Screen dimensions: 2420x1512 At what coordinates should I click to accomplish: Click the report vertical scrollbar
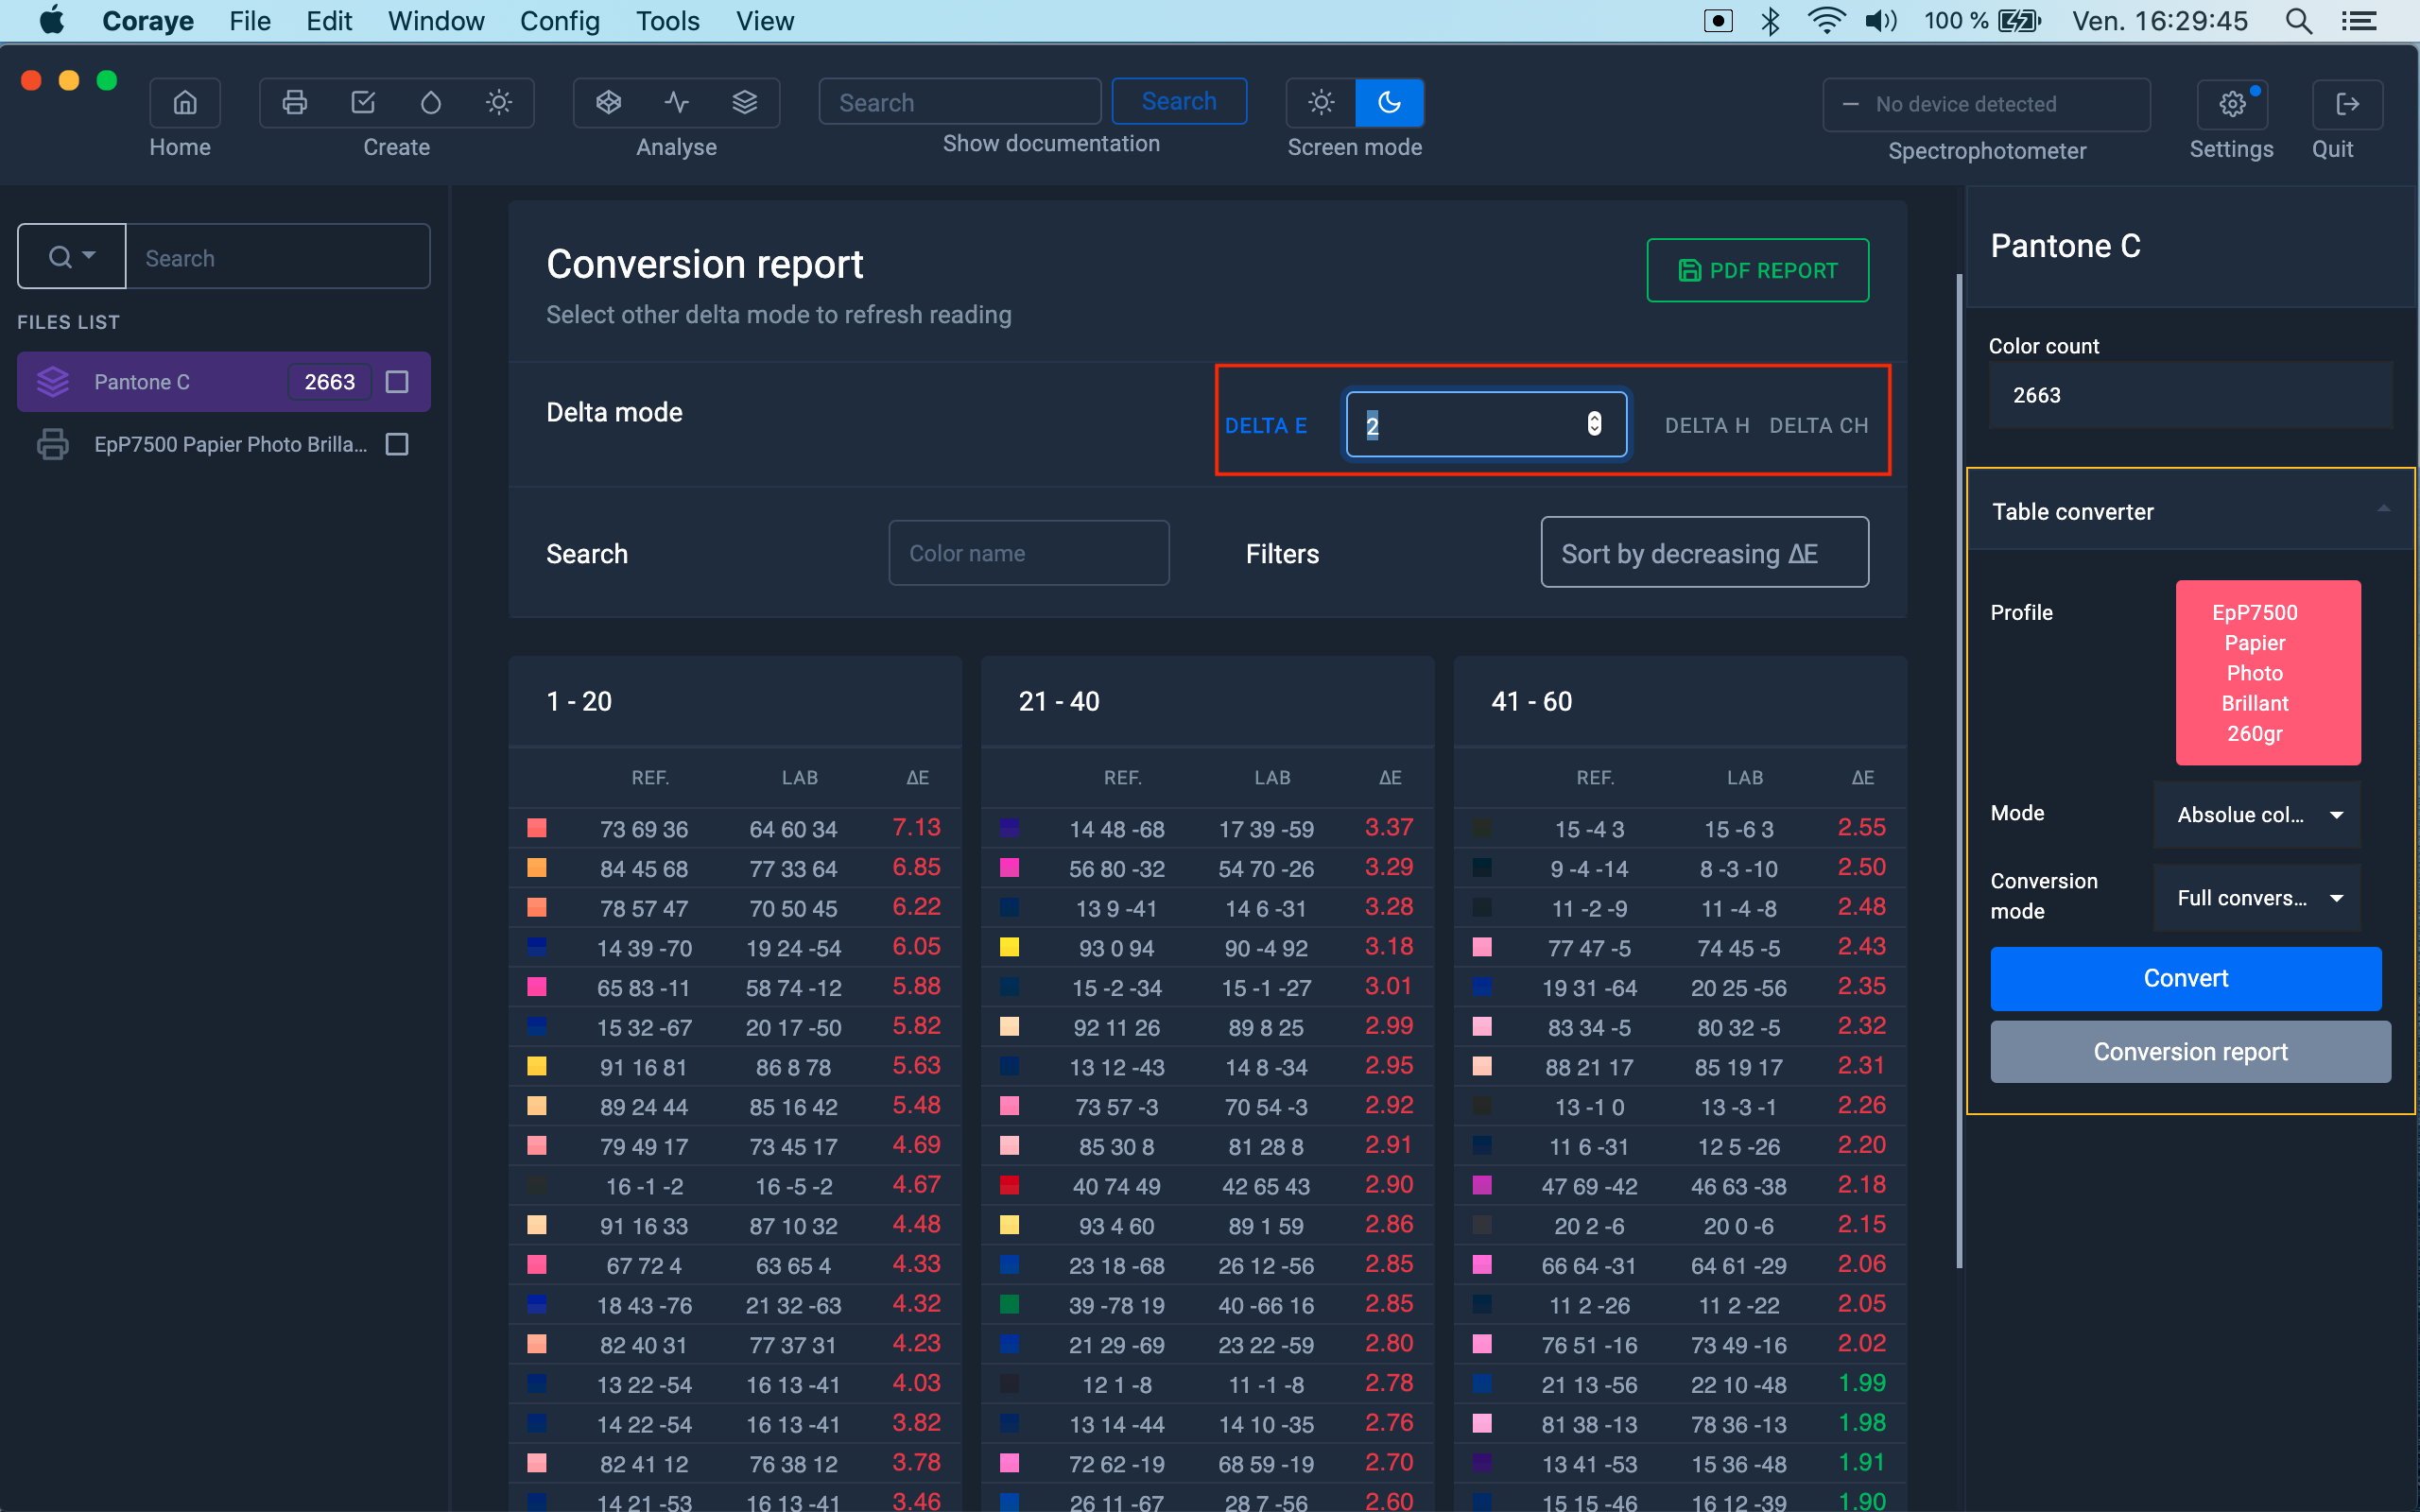click(x=1959, y=770)
